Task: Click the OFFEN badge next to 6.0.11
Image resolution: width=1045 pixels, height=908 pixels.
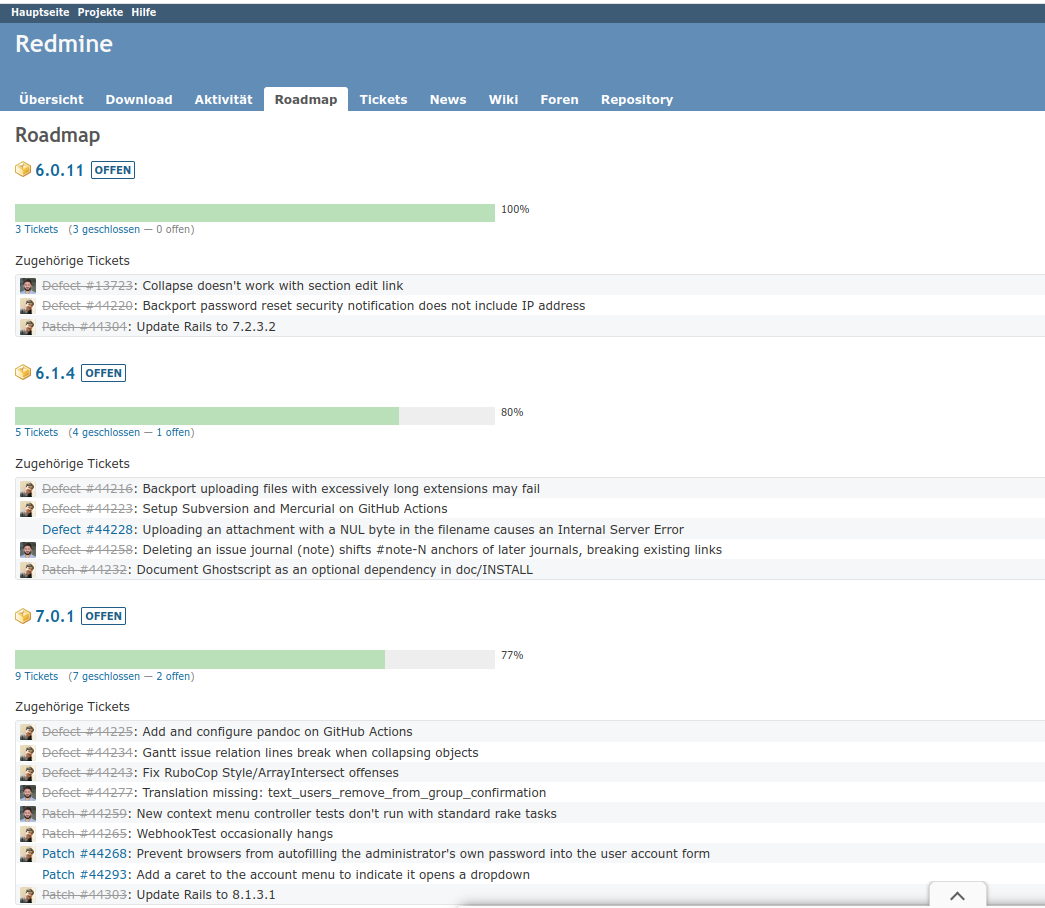Action: 113,170
